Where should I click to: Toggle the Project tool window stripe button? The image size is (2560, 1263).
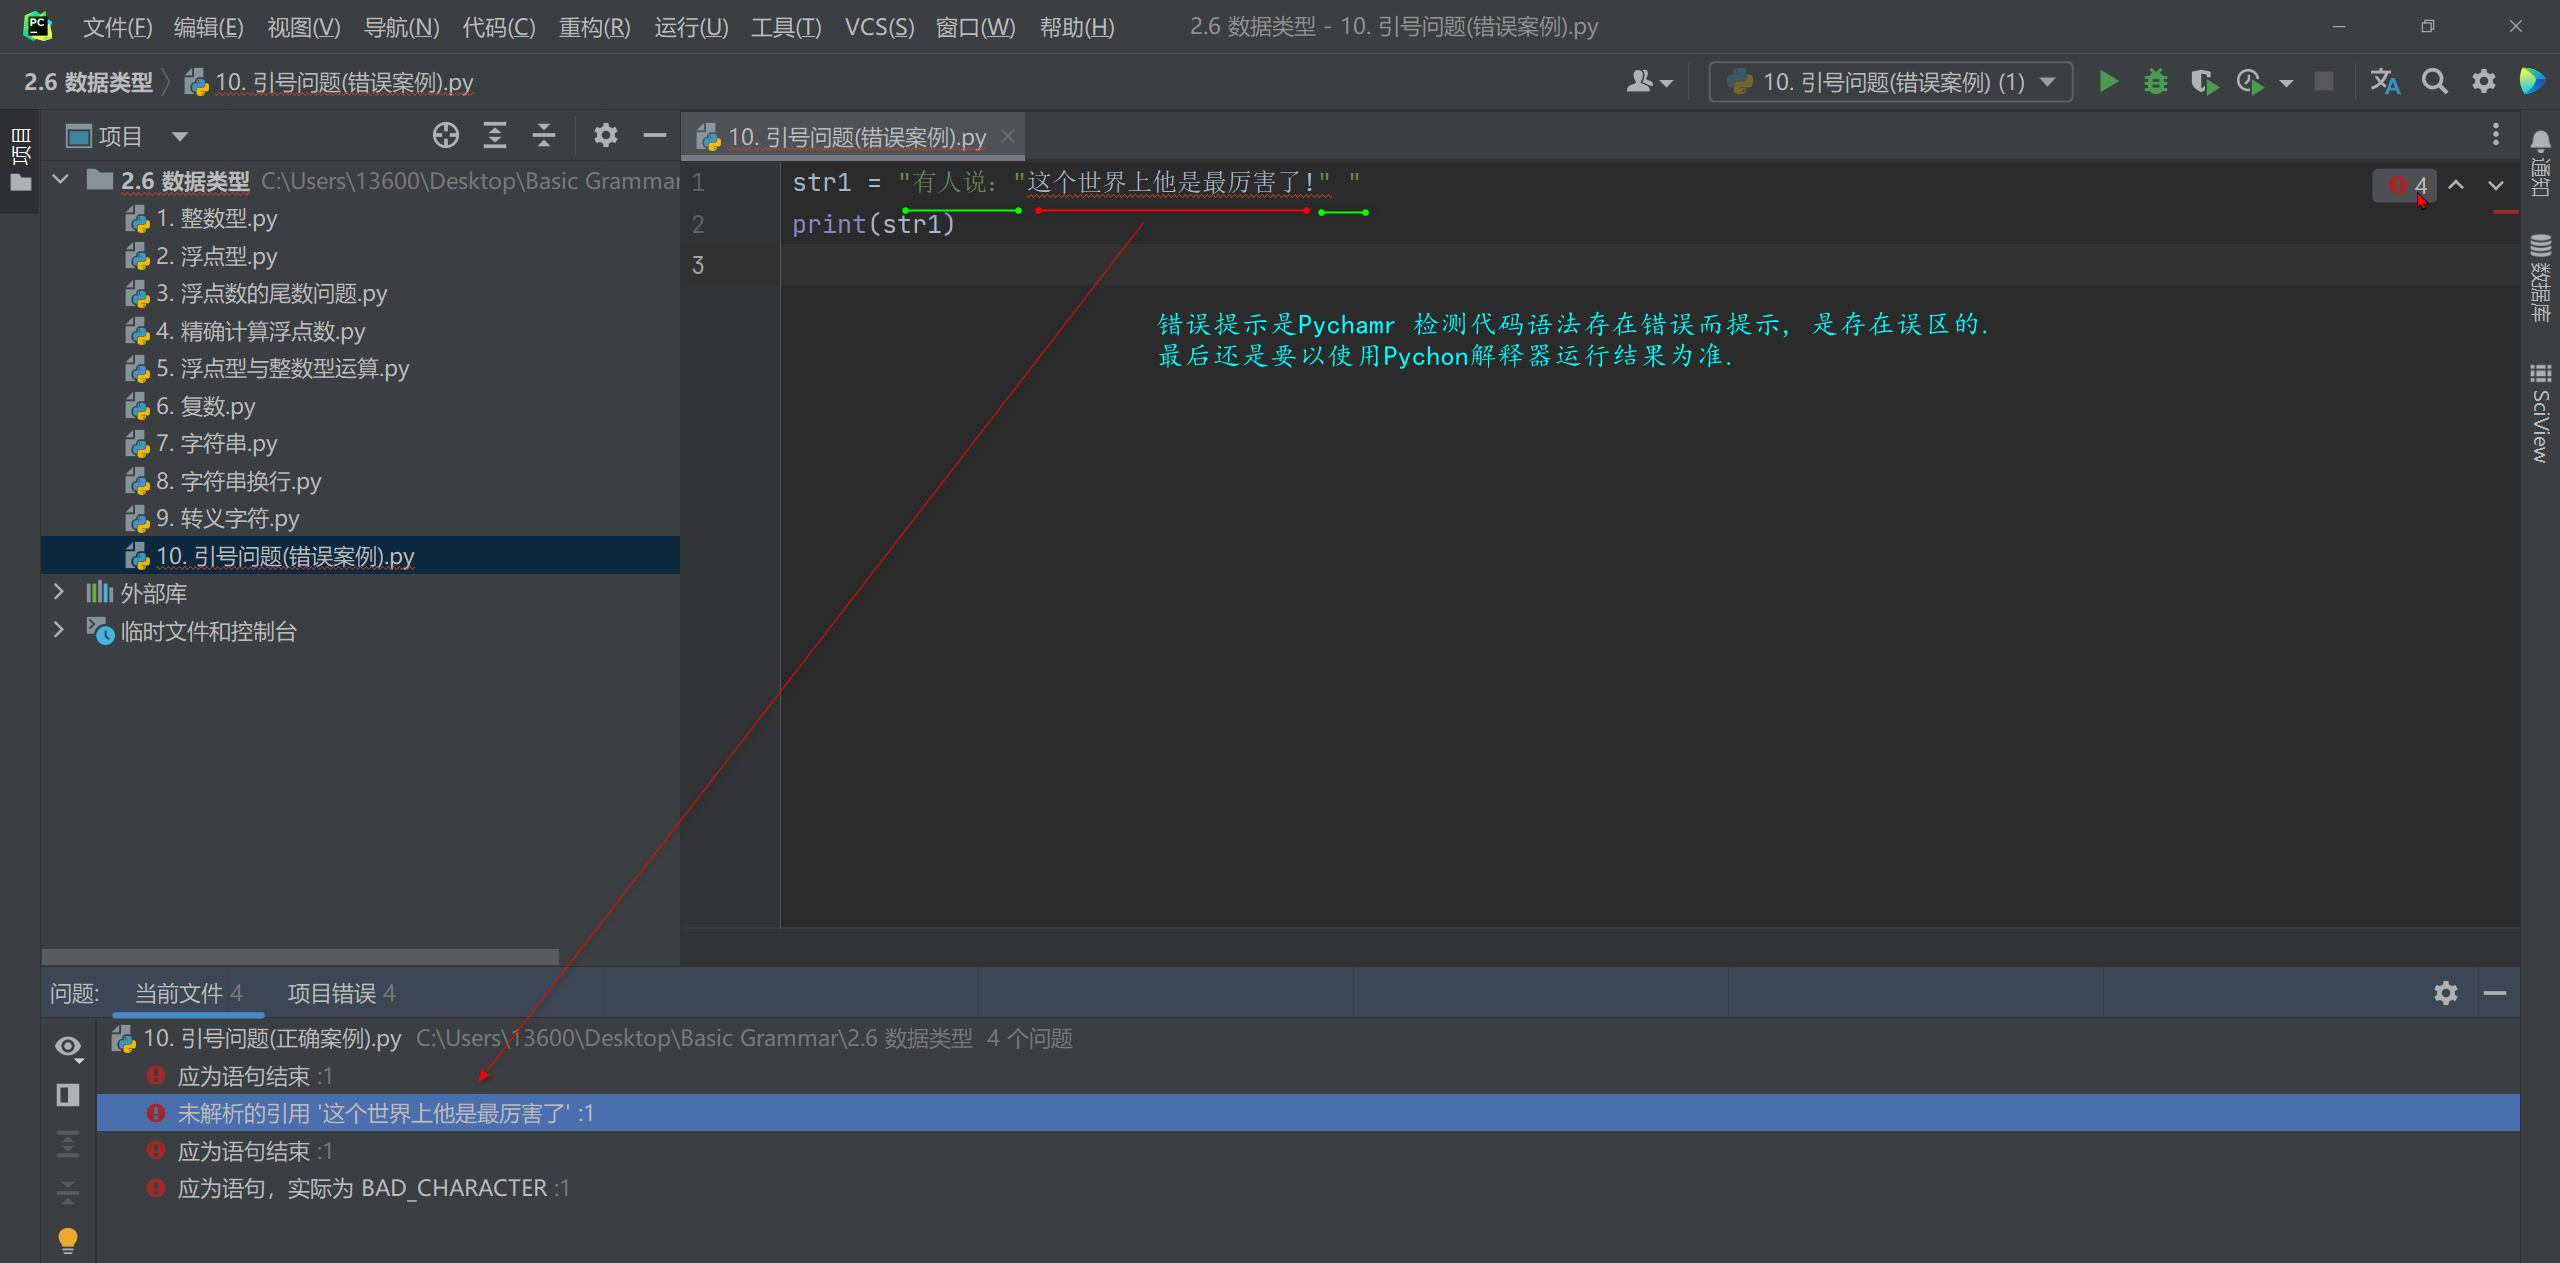(x=20, y=160)
